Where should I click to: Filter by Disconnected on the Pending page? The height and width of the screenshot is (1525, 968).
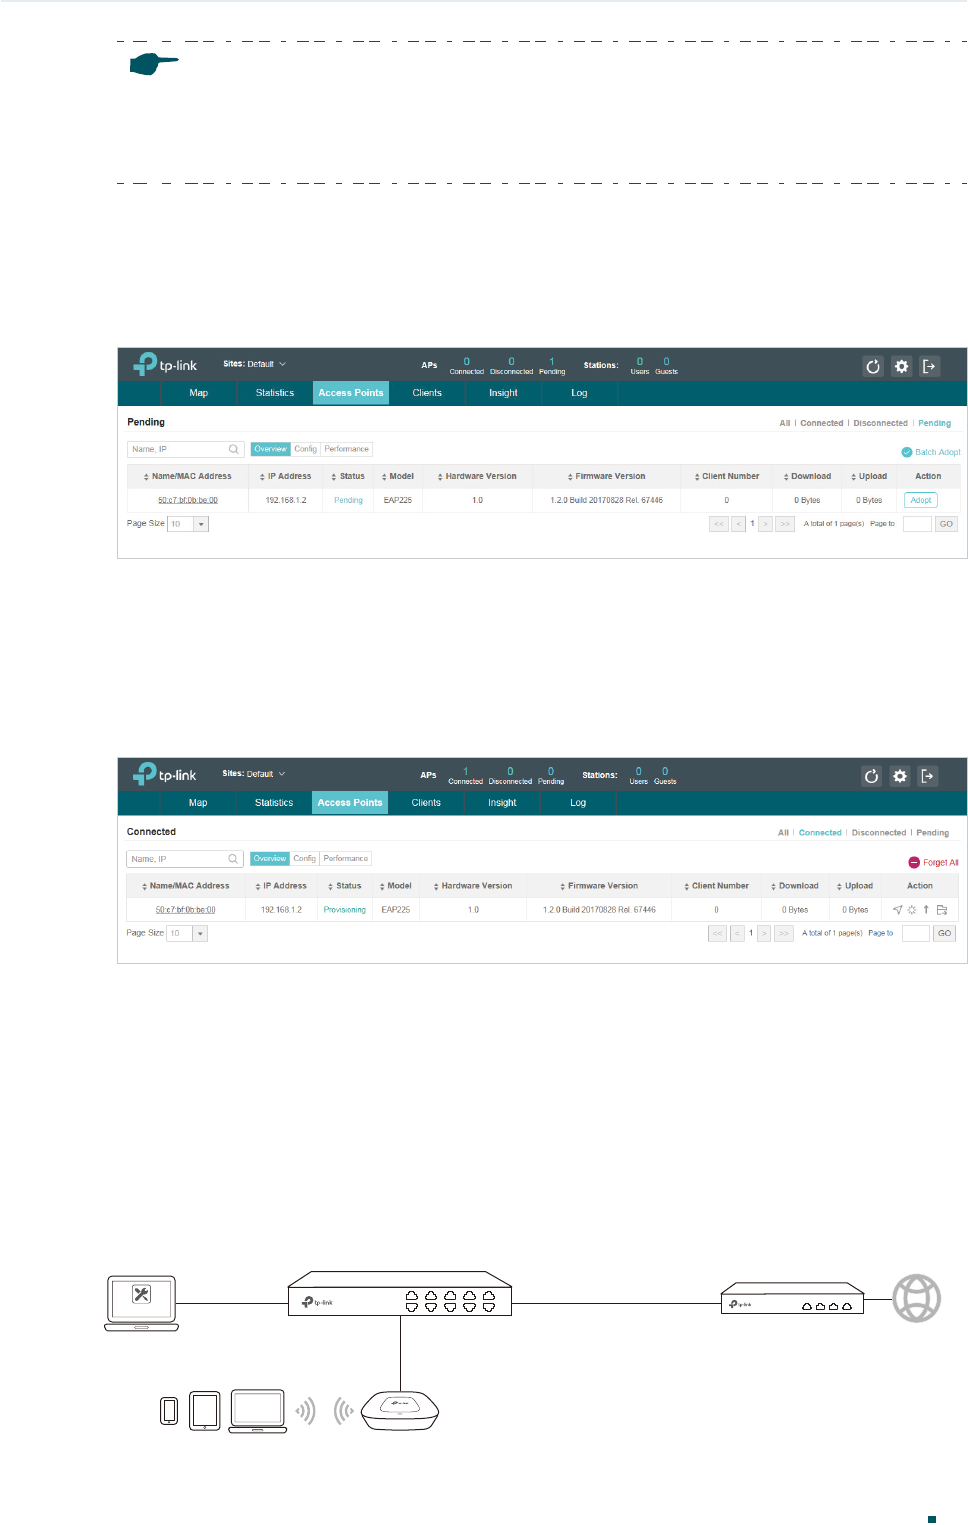point(881,423)
